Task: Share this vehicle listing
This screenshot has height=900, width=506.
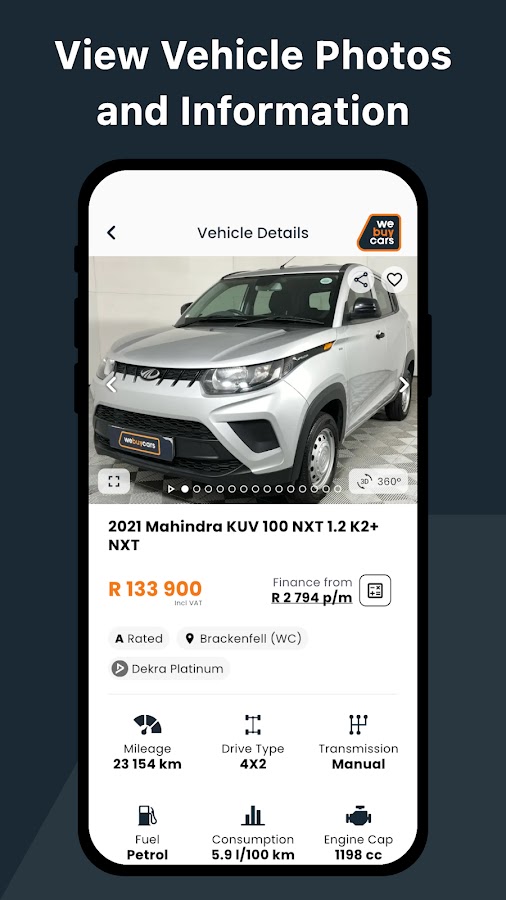Action: [361, 280]
